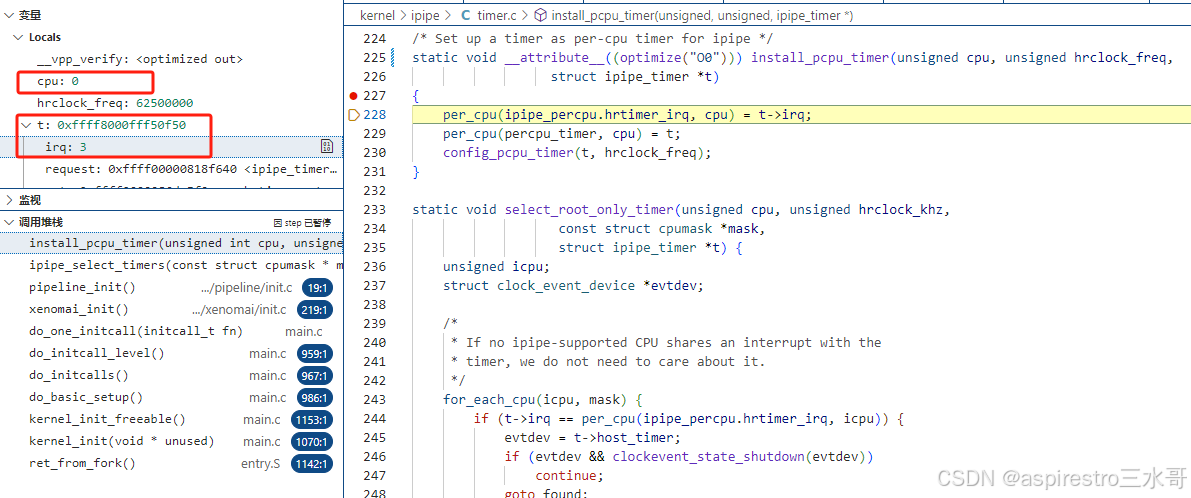Click the current execution arrow at line 228
This screenshot has width=1191, height=498.
pos(353,115)
